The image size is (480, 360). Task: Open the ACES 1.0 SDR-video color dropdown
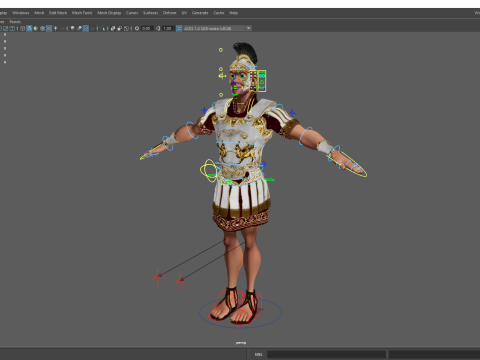tap(217, 28)
